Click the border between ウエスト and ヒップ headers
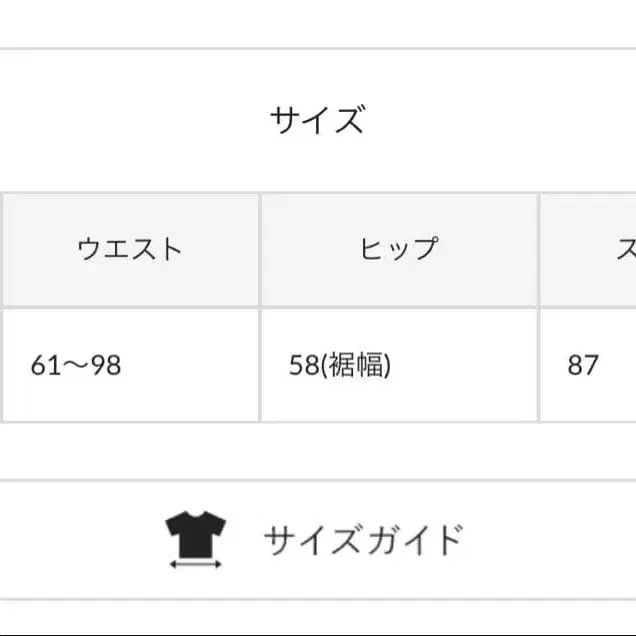This screenshot has height=636, width=636. point(260,249)
